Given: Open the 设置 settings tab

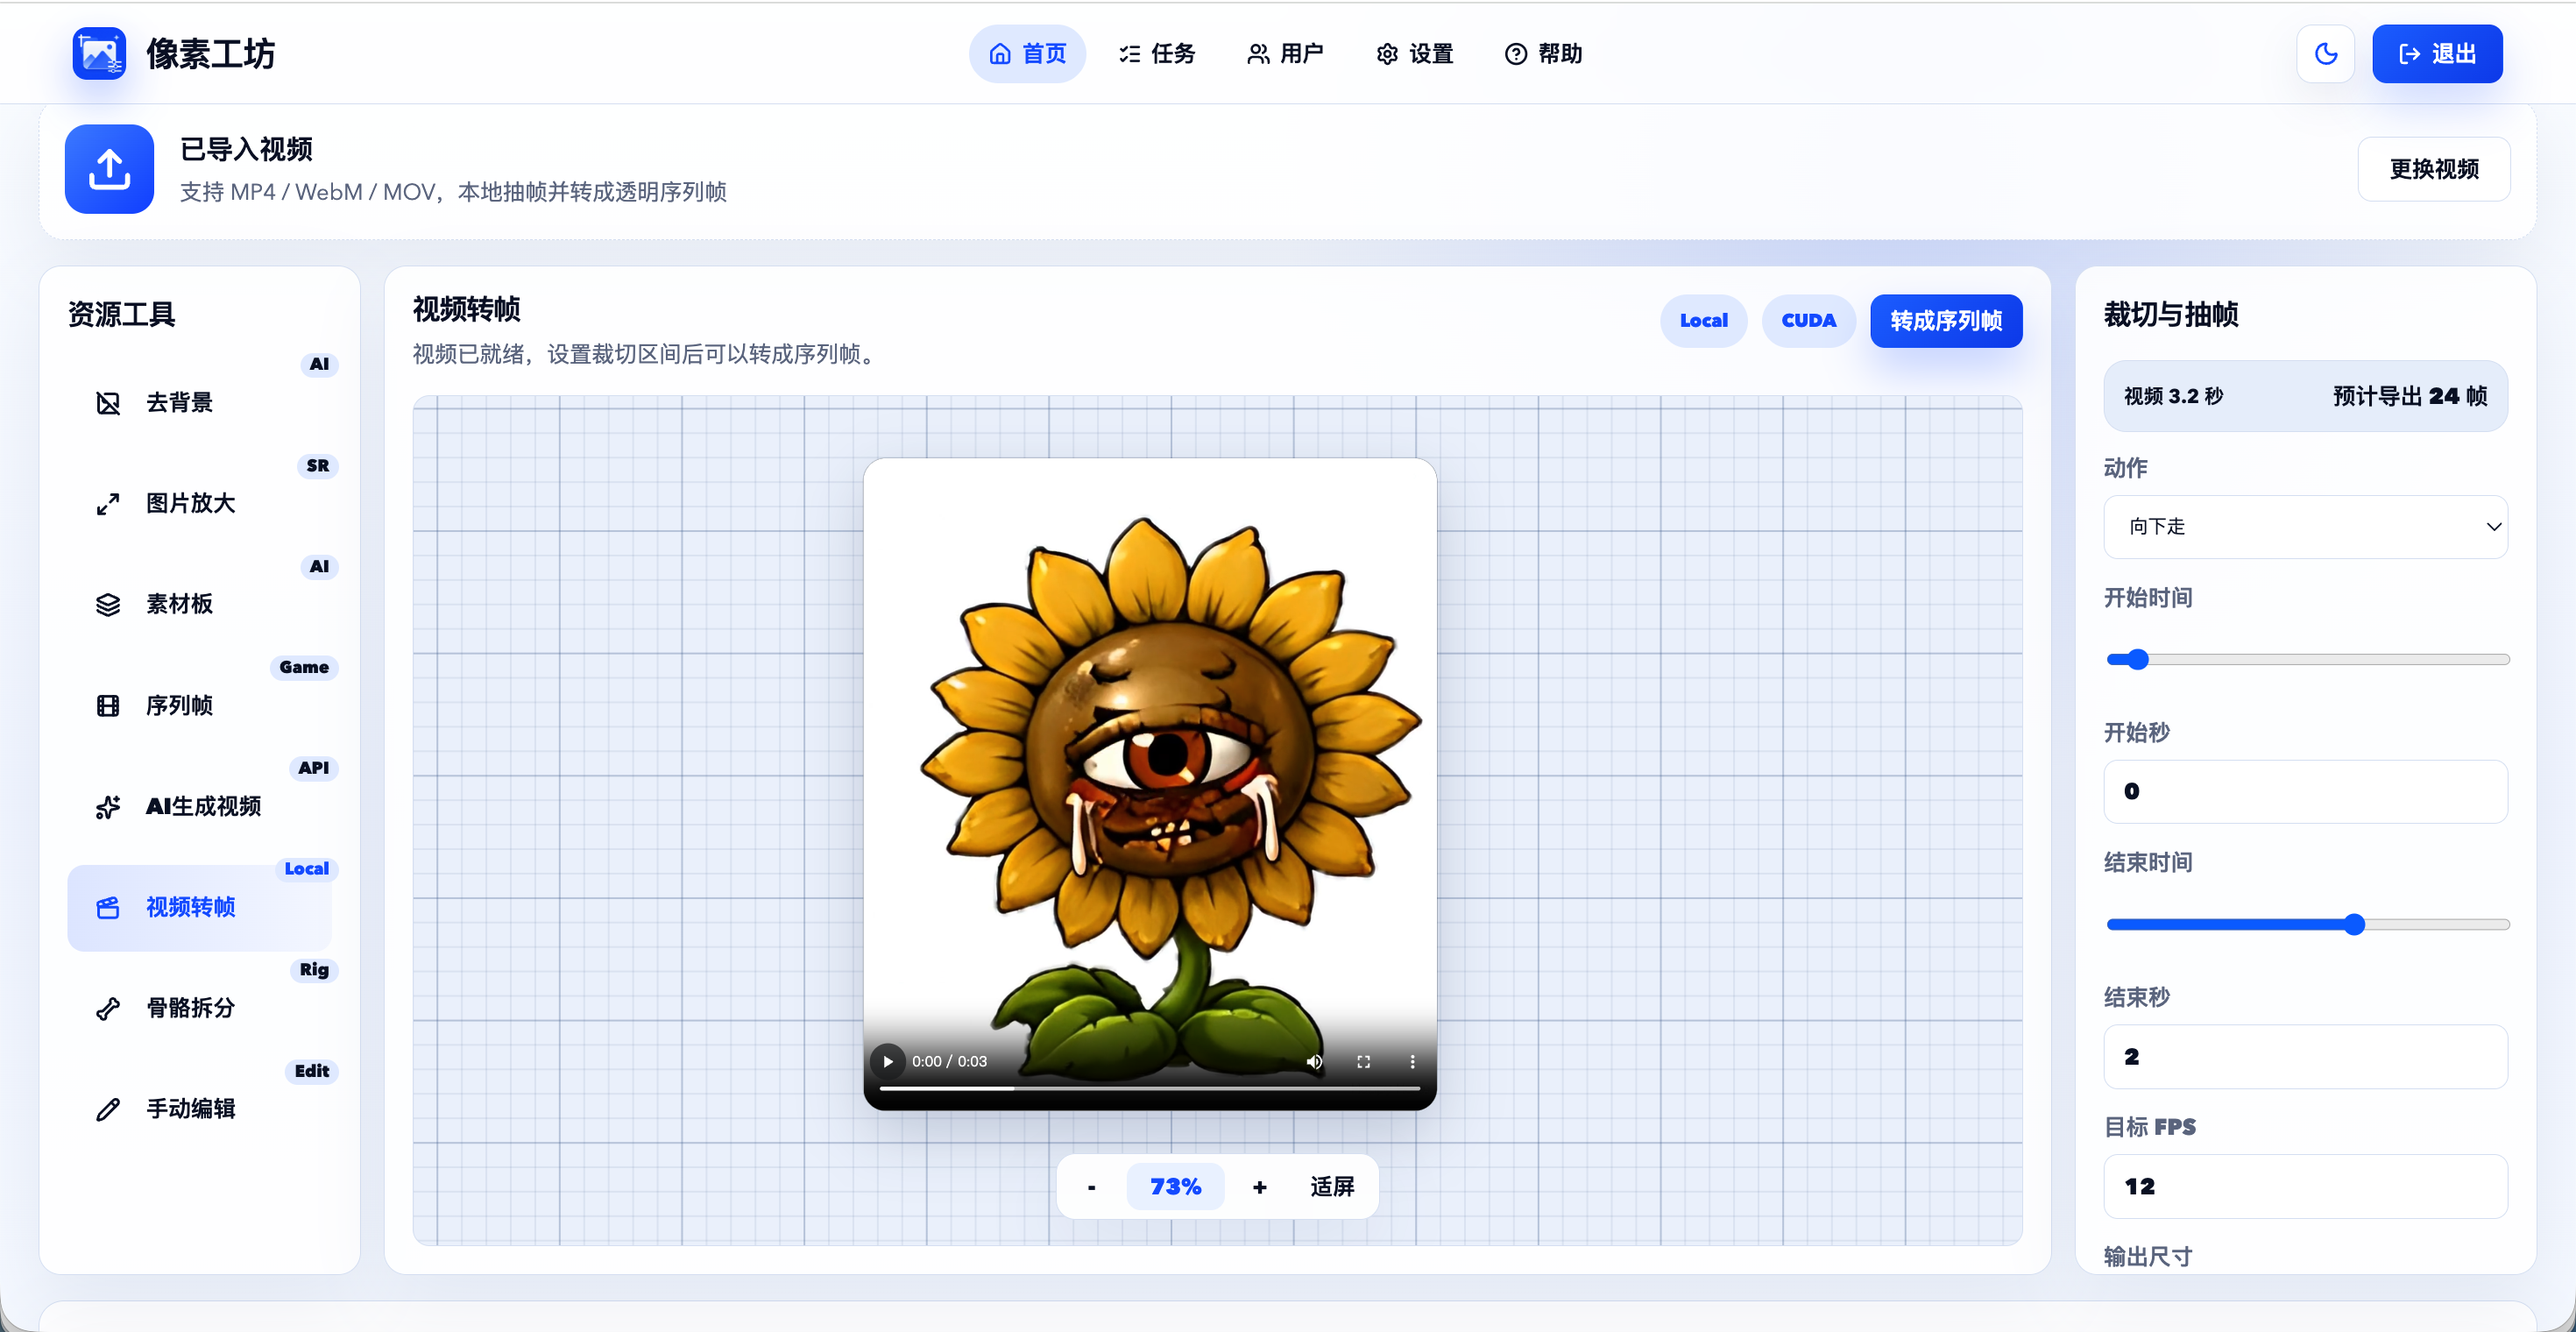Looking at the screenshot, I should tap(1414, 54).
